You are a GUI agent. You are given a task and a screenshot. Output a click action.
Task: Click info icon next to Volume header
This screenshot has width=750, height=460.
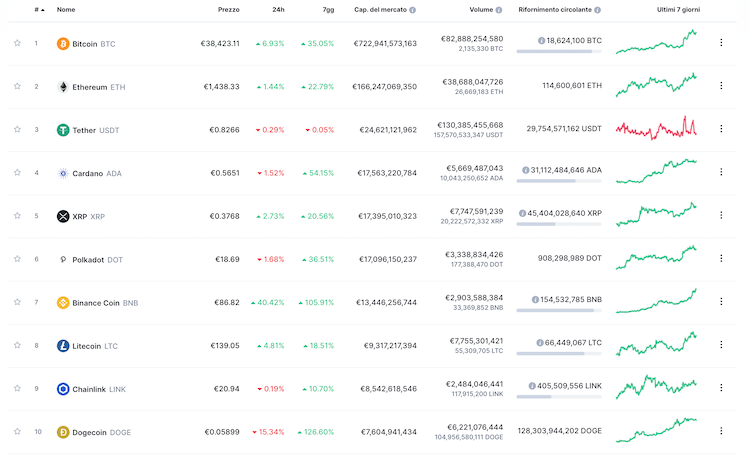tap(499, 10)
